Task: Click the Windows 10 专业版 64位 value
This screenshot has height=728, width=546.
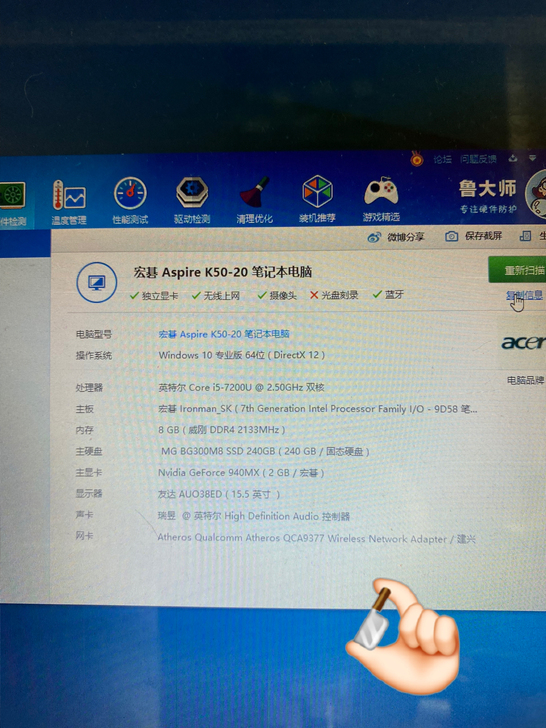Action: point(241,355)
